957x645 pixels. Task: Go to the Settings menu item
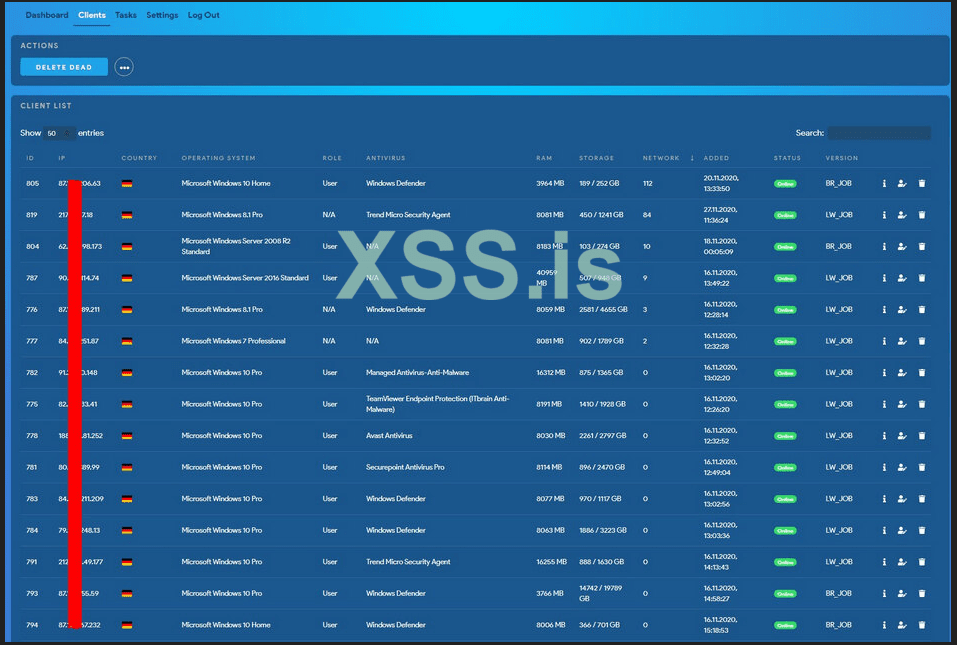point(162,16)
